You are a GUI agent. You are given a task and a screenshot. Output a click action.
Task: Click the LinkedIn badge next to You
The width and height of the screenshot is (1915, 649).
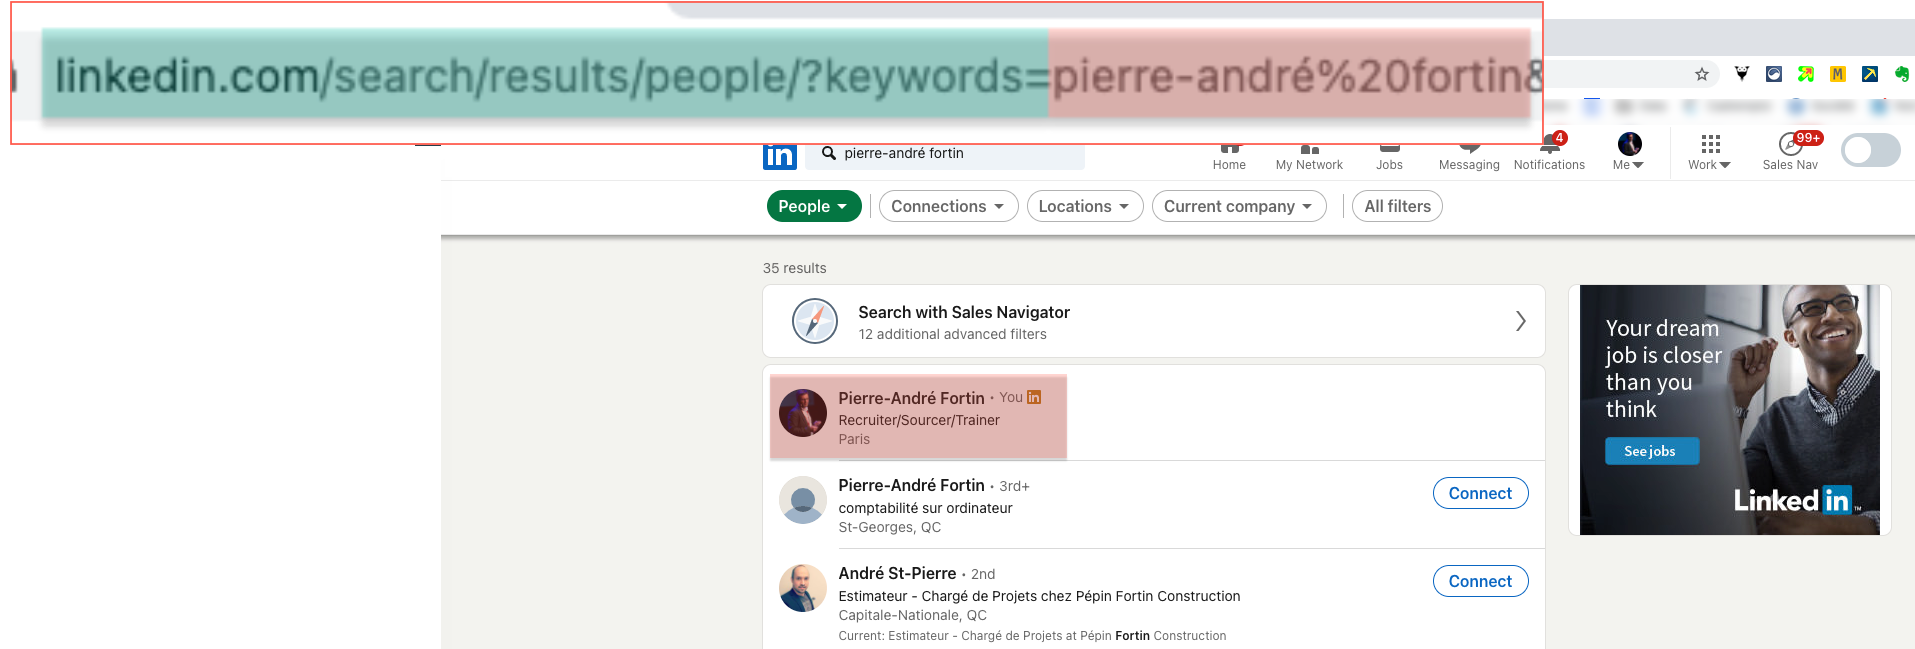click(1034, 397)
